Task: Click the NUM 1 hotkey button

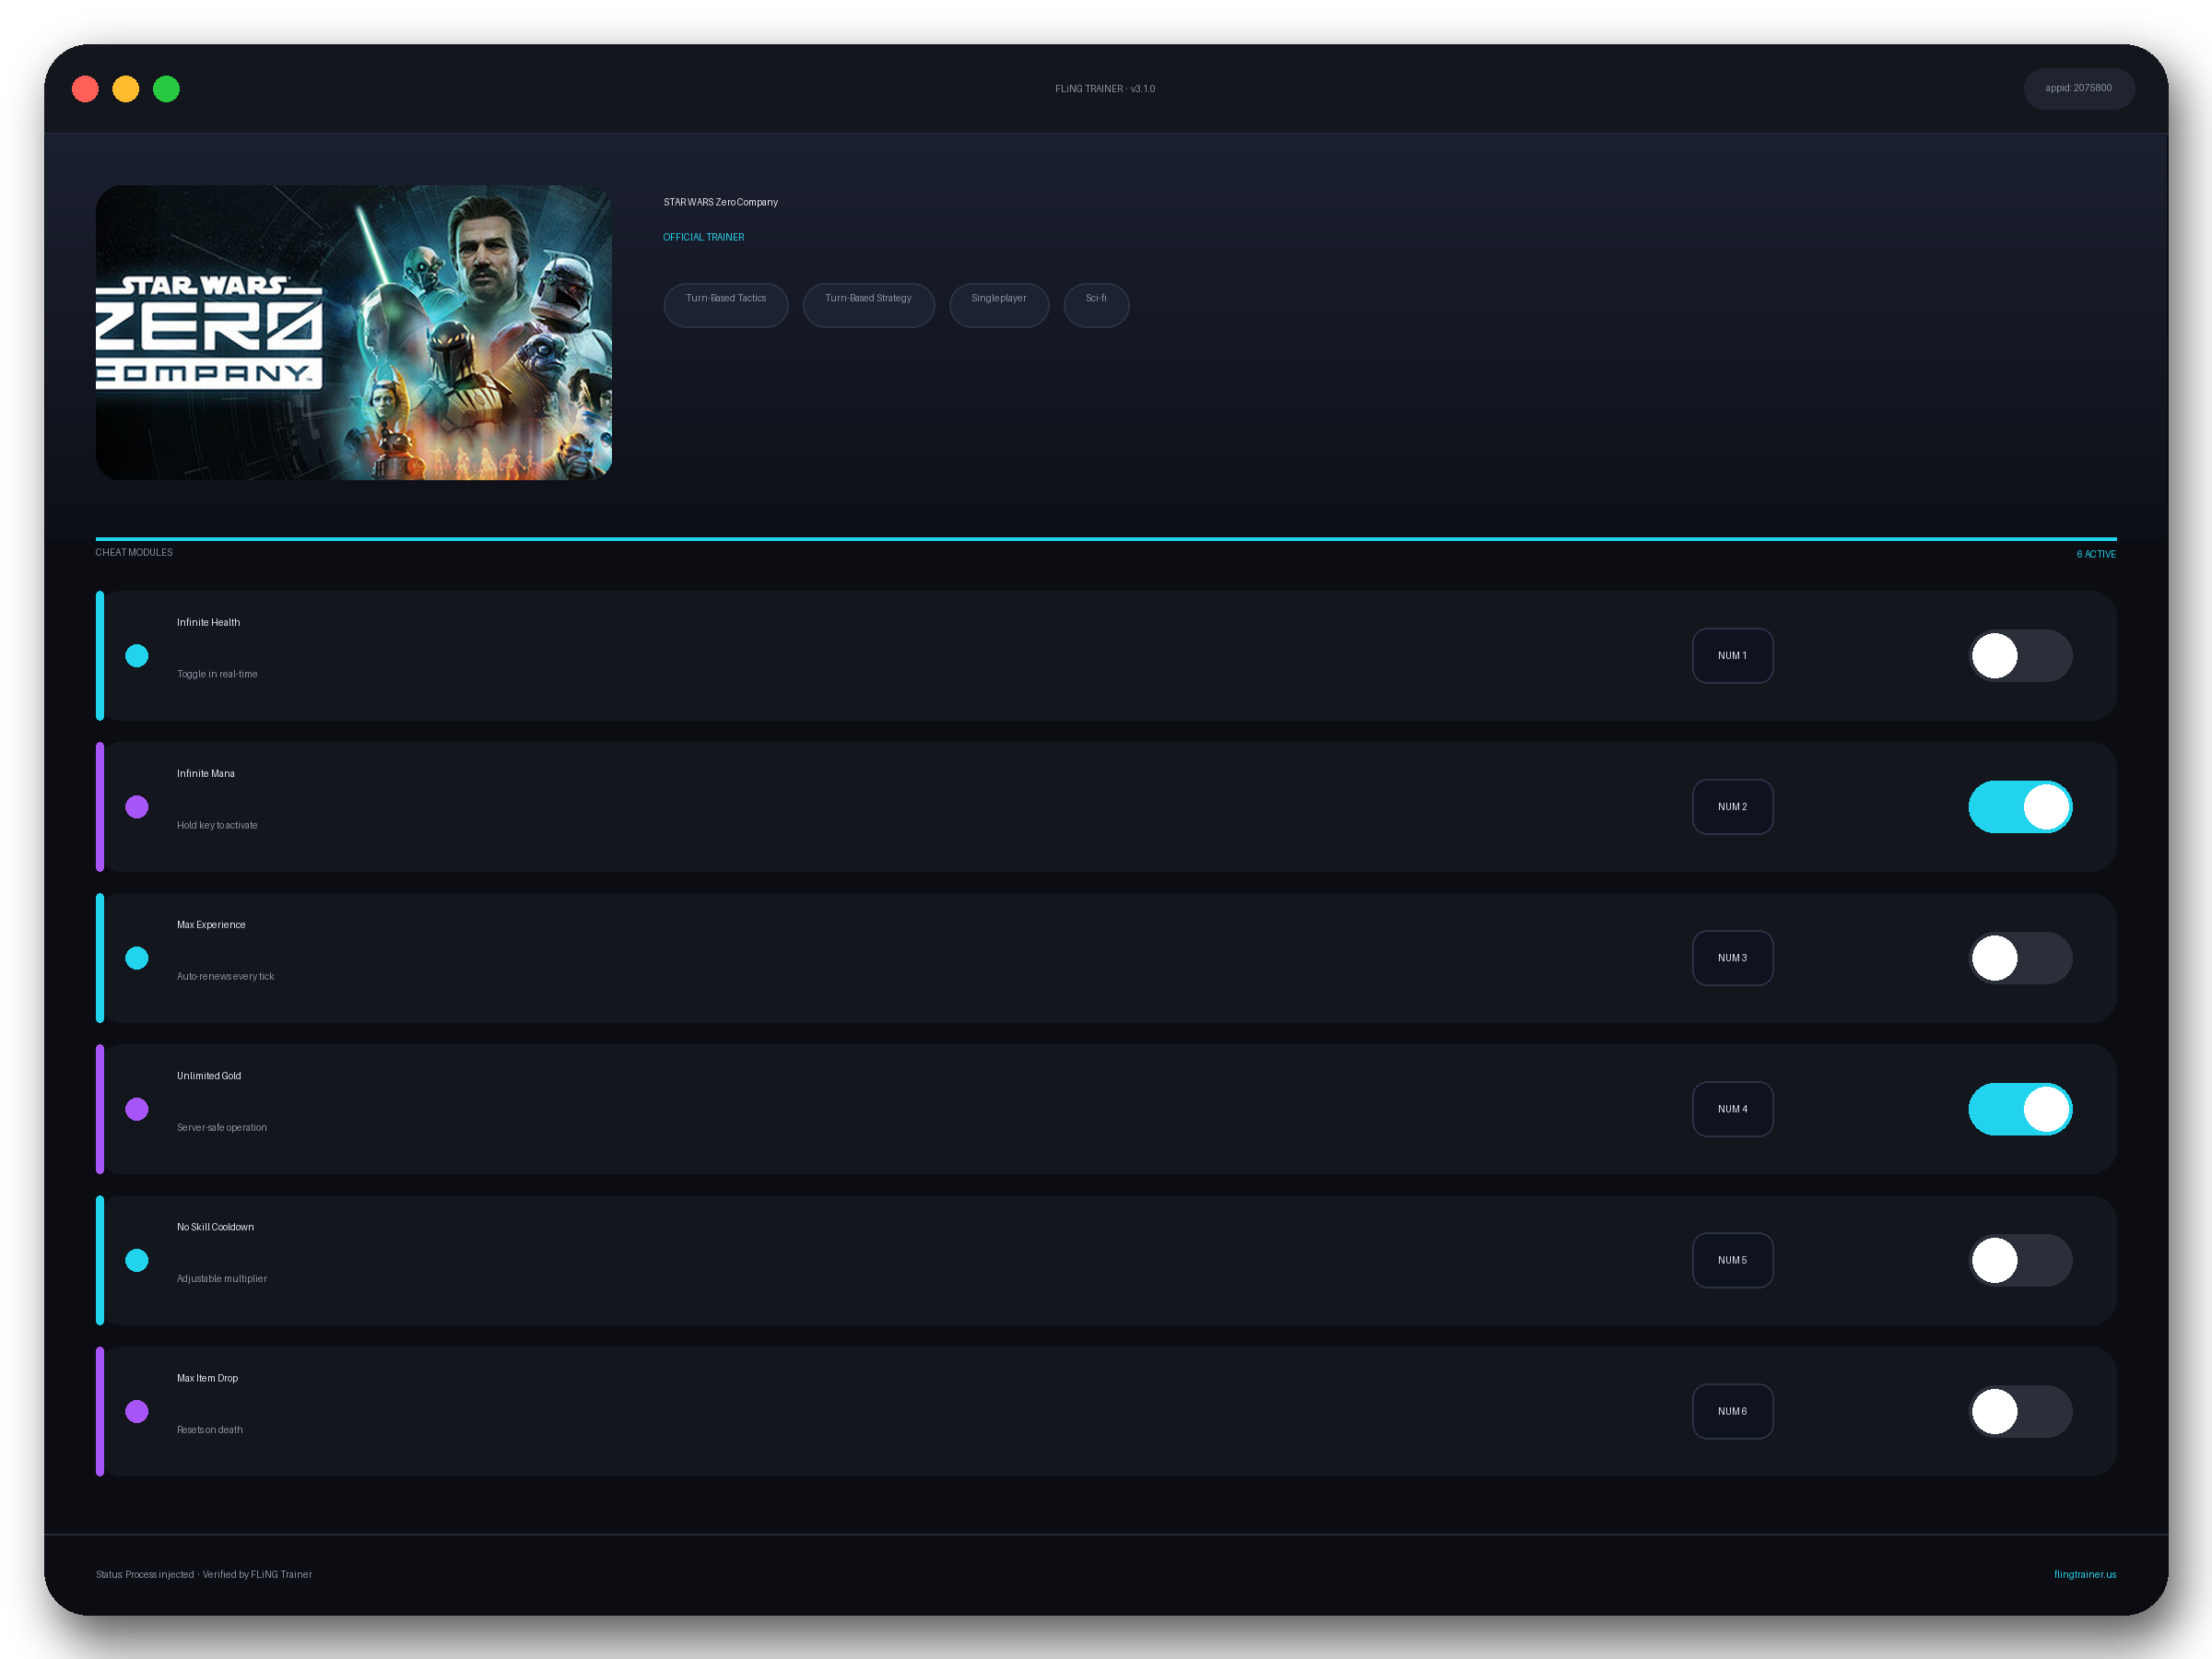Action: click(x=1732, y=656)
